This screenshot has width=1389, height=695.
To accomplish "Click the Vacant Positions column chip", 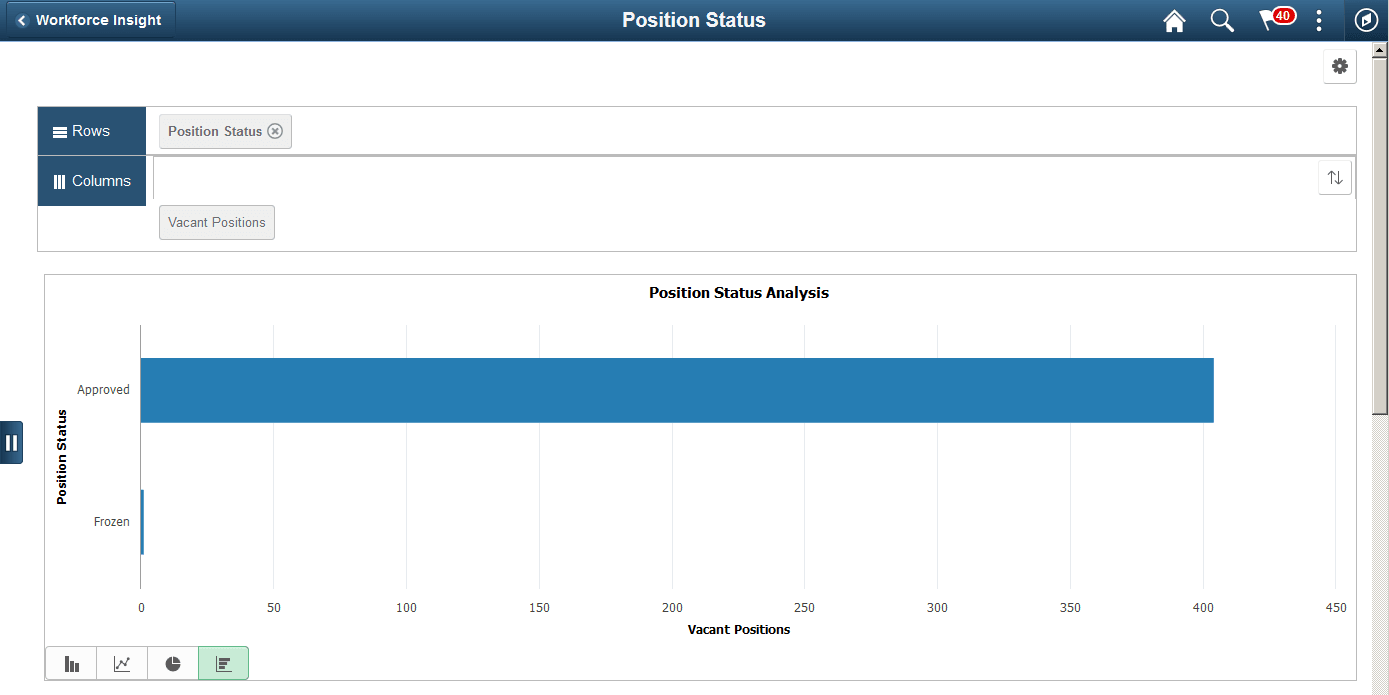I will 216,222.
